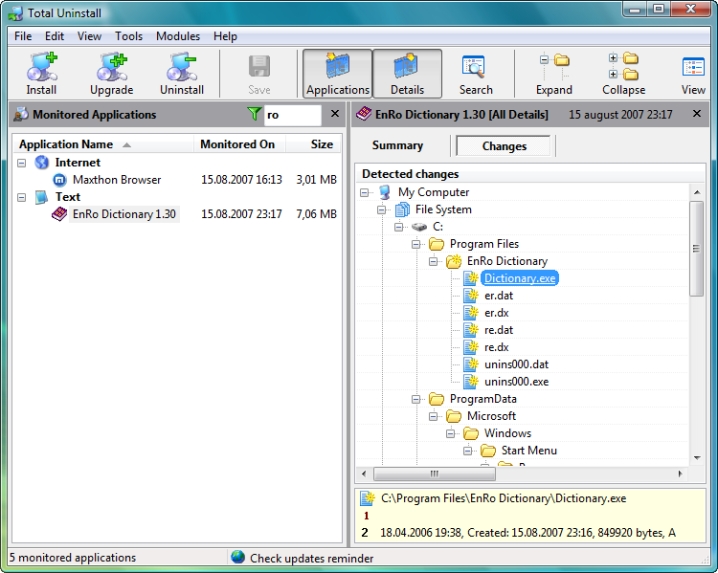Click the filter text field containing 'ro'

(294, 115)
